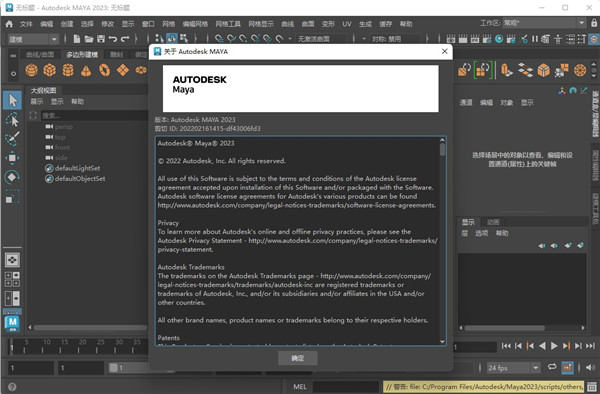This screenshot has height=394, width=600.
Task: Activate the Scale tool
Action: (12, 197)
